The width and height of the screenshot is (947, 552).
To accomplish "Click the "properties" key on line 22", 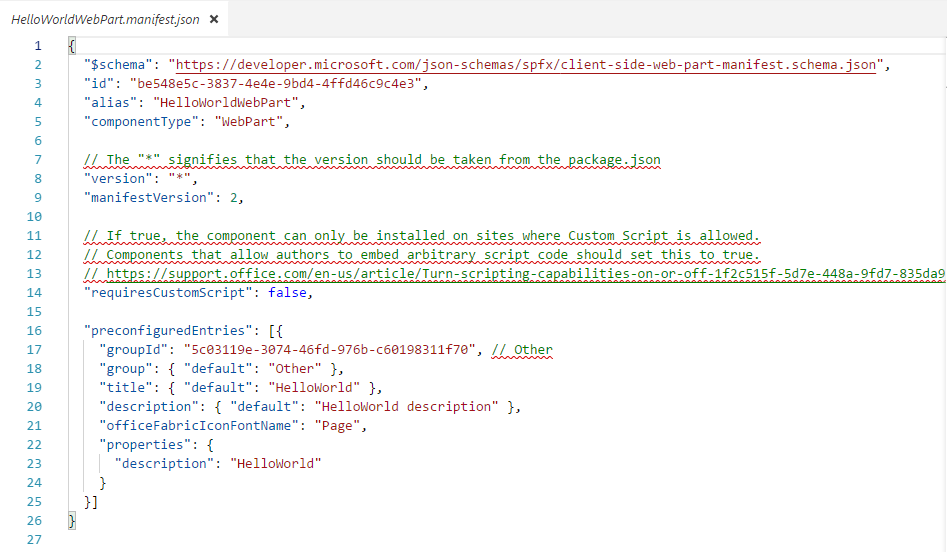I will [143, 445].
